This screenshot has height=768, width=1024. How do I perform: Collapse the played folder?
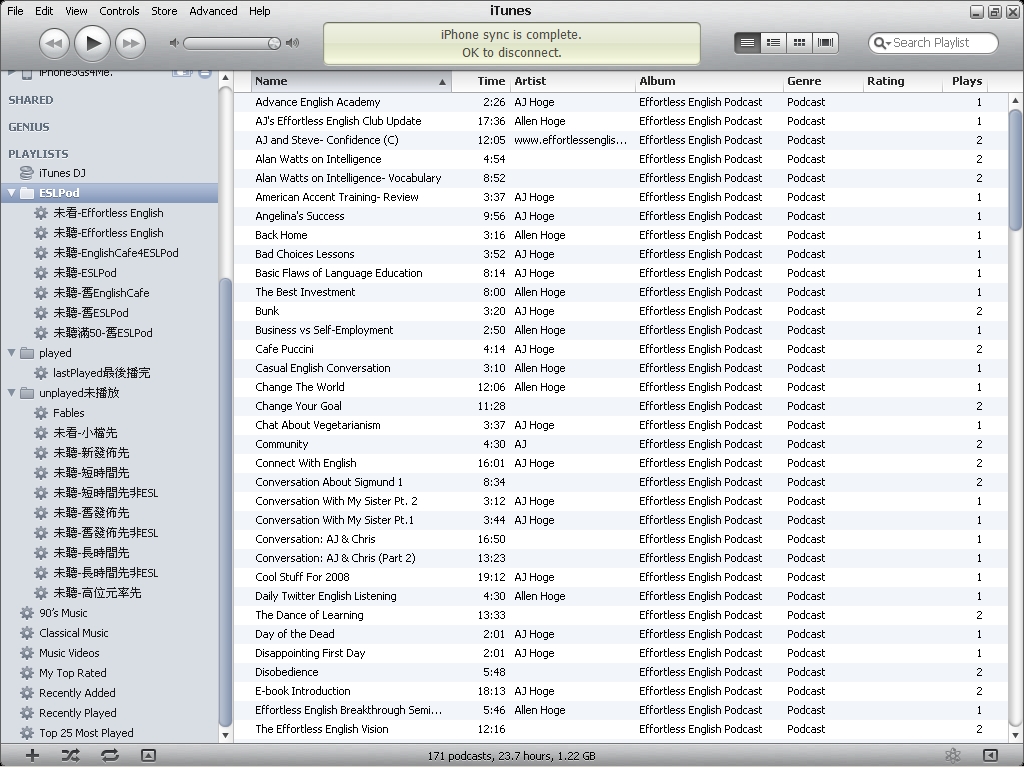(x=11, y=353)
